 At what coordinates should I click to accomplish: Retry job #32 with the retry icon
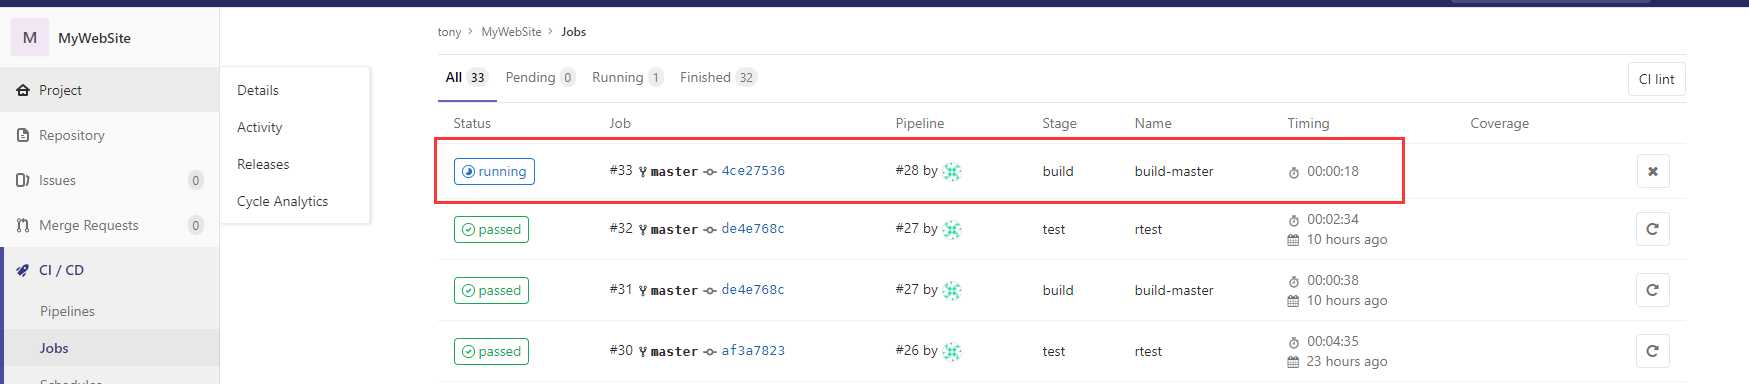[x=1653, y=229]
